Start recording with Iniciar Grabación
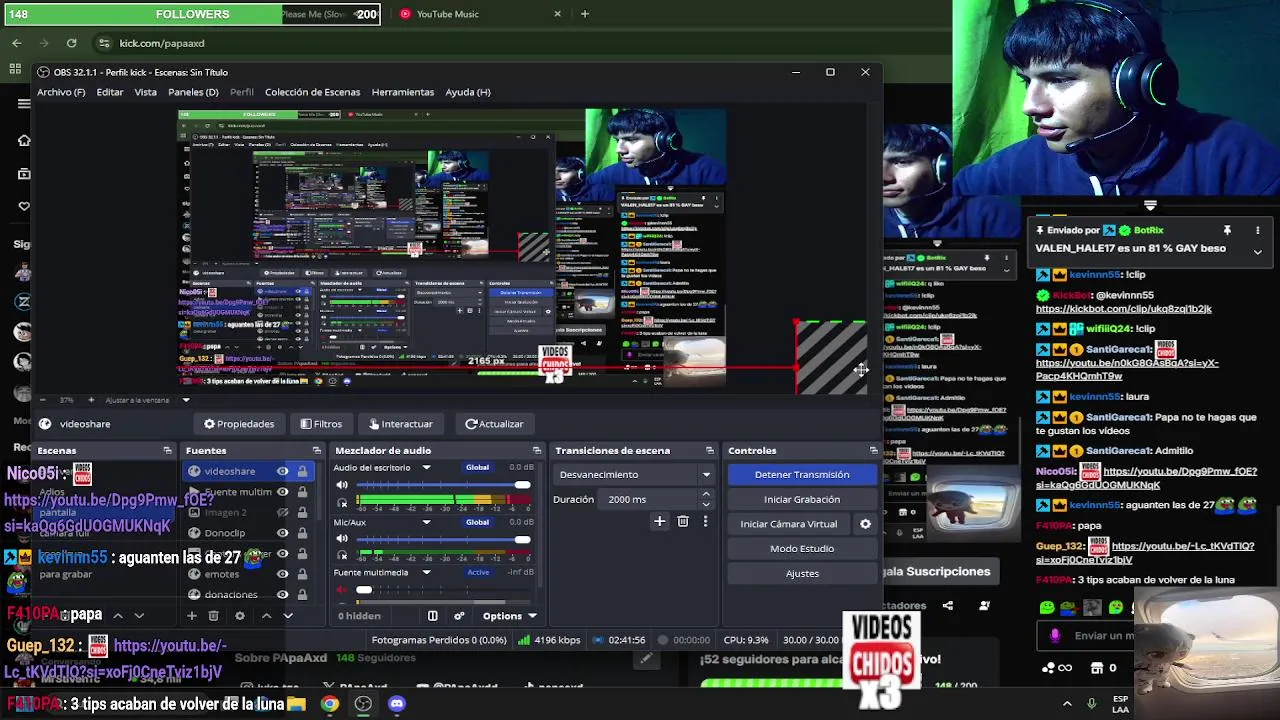 tap(802, 499)
